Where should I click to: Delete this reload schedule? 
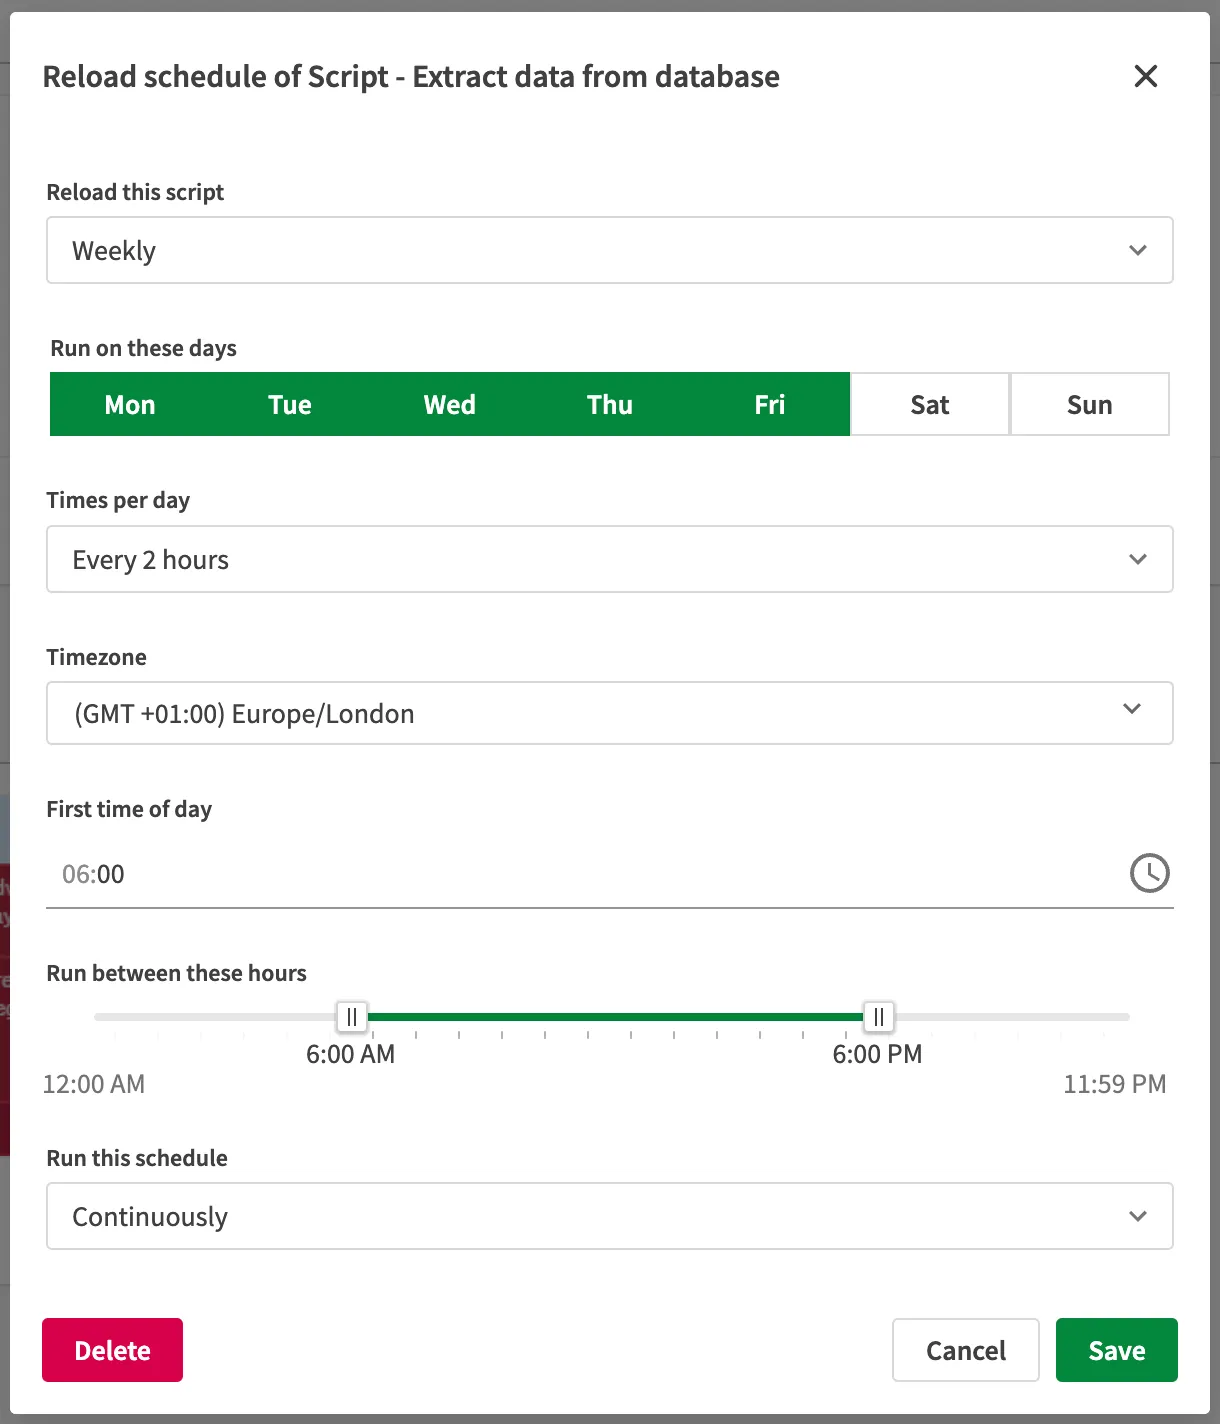pyautogui.click(x=112, y=1349)
